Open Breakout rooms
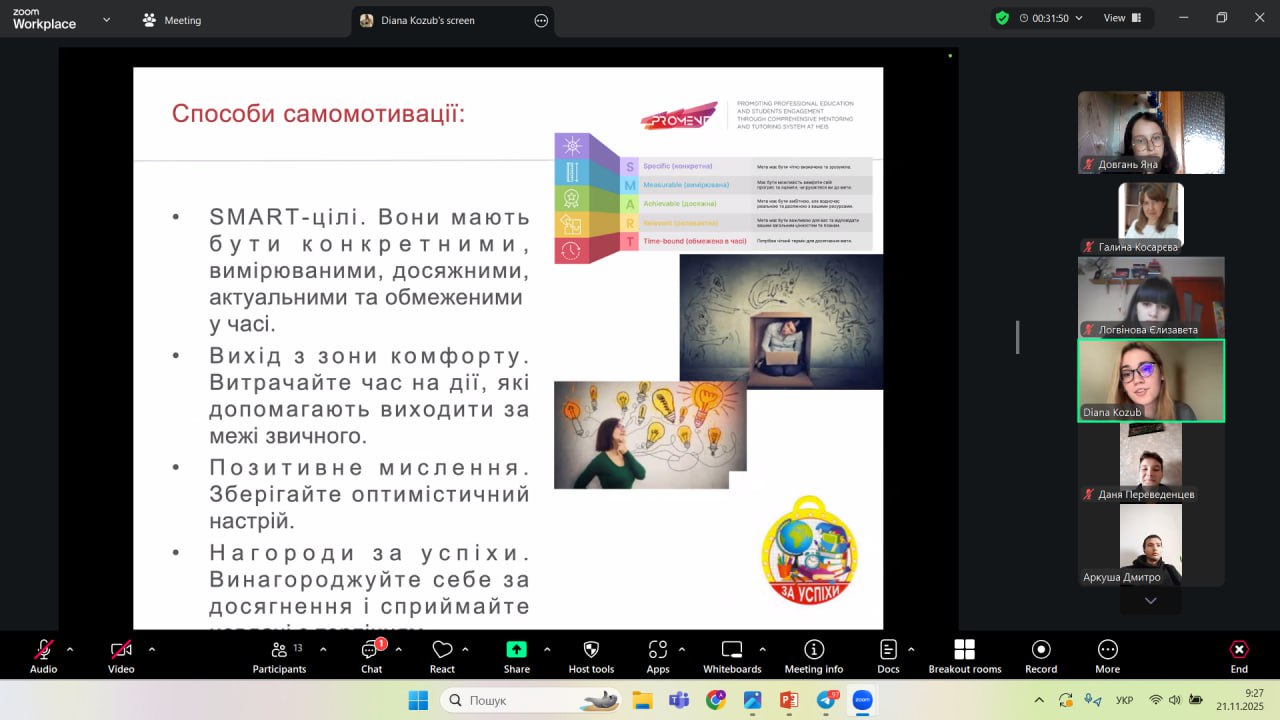Image resolution: width=1280 pixels, height=720 pixels. pyautogui.click(x=964, y=656)
